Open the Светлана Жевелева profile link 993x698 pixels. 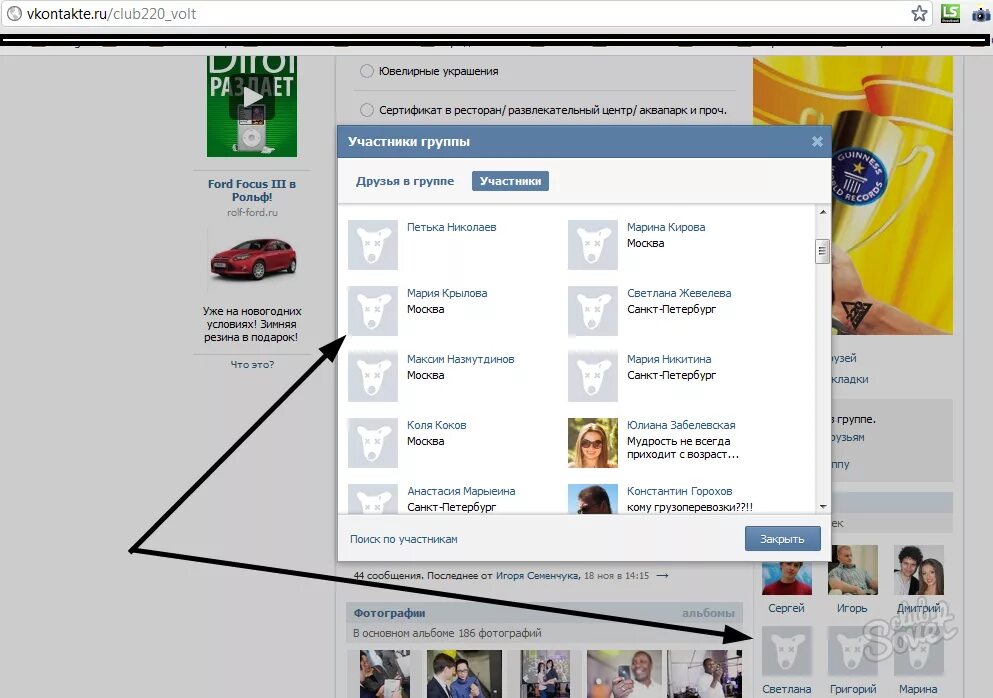pos(679,293)
